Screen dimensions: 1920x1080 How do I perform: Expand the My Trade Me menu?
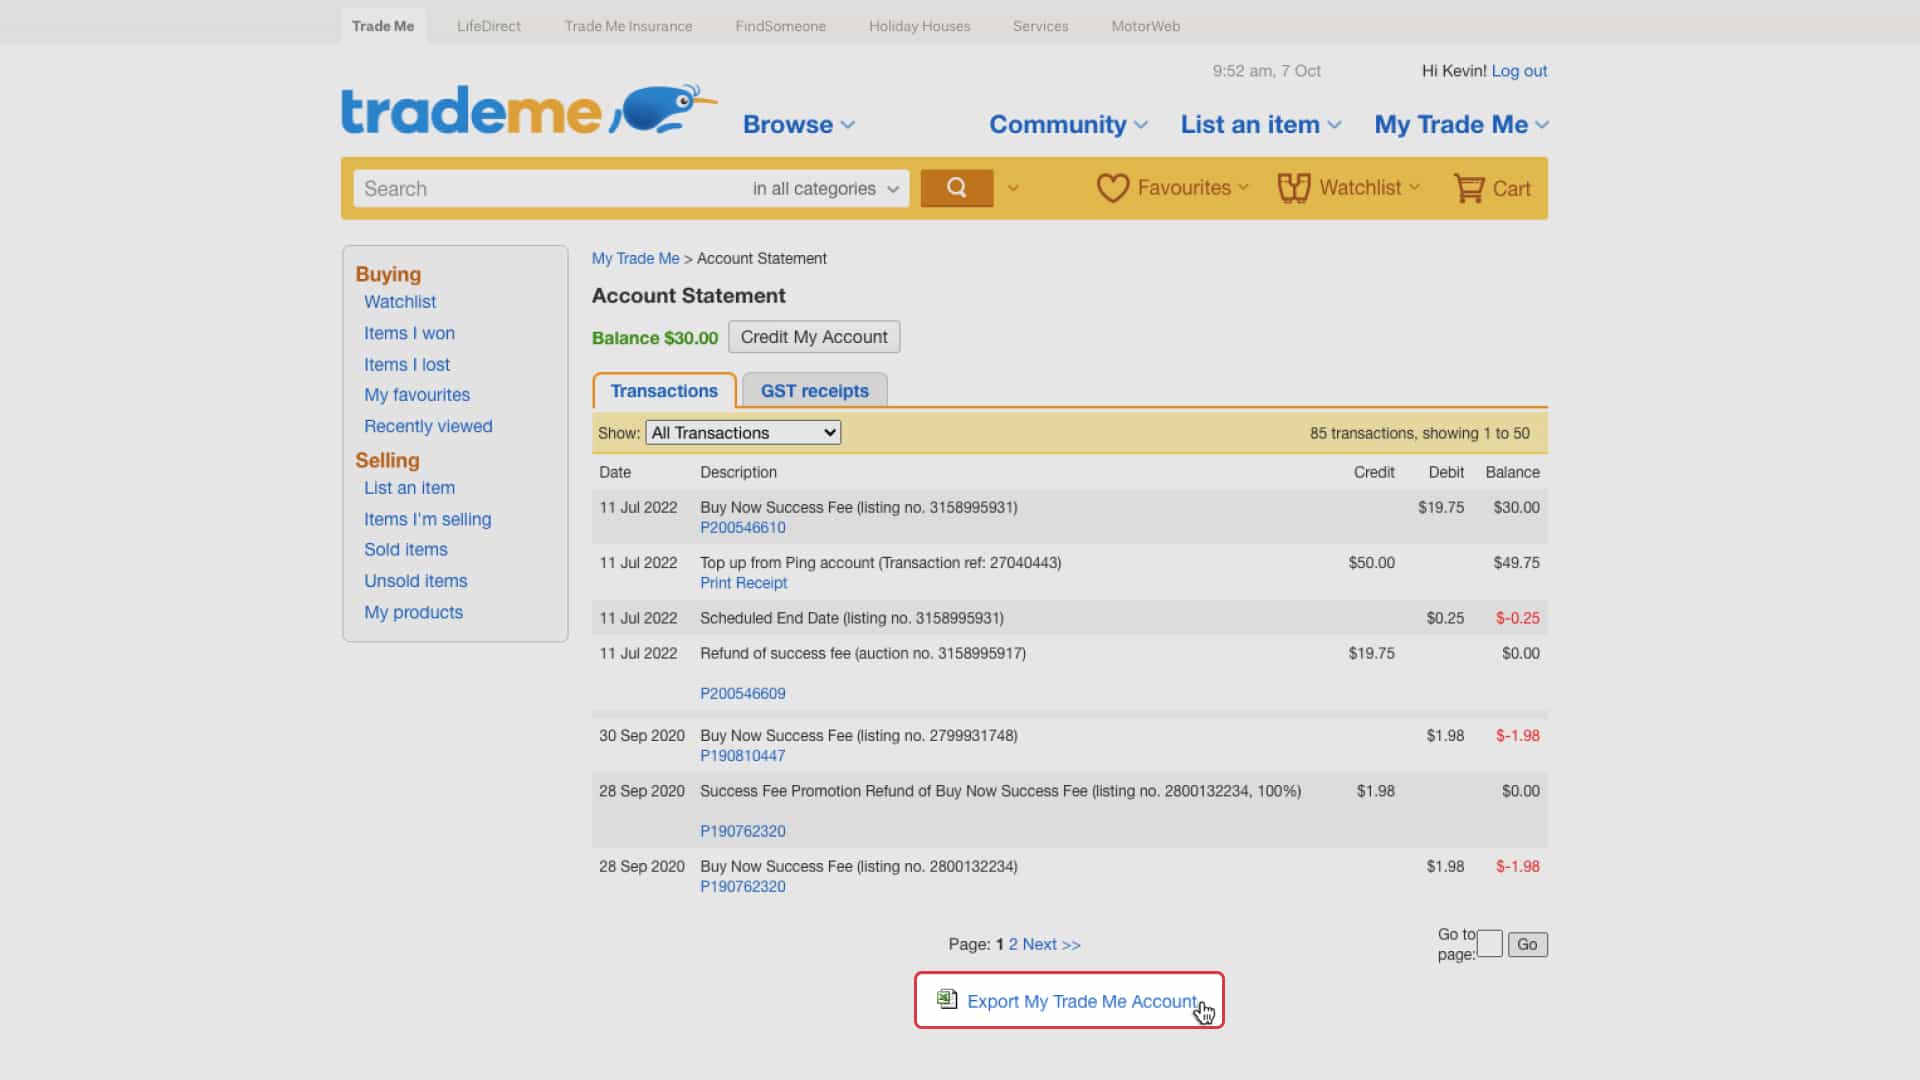(1460, 125)
